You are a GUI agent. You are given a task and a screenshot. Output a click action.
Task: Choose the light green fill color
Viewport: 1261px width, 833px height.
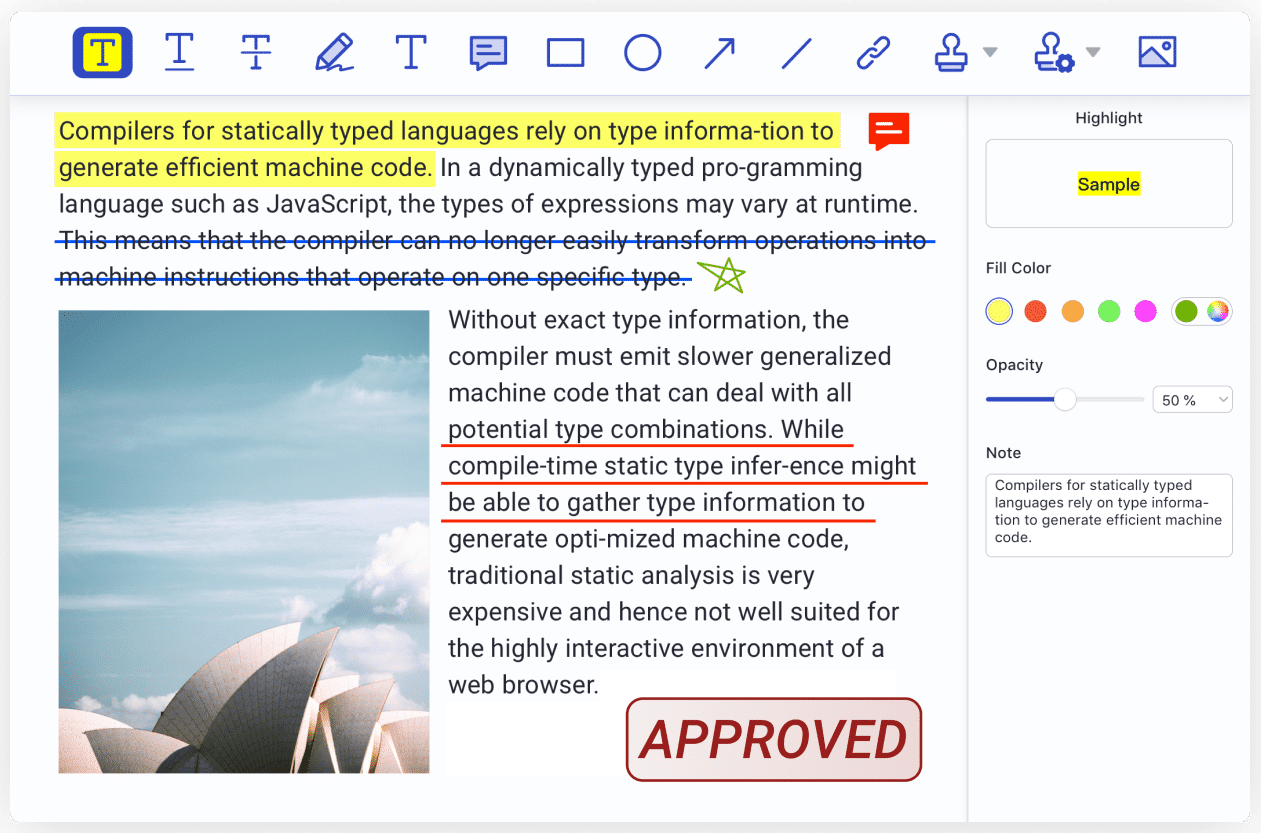pos(1109,311)
